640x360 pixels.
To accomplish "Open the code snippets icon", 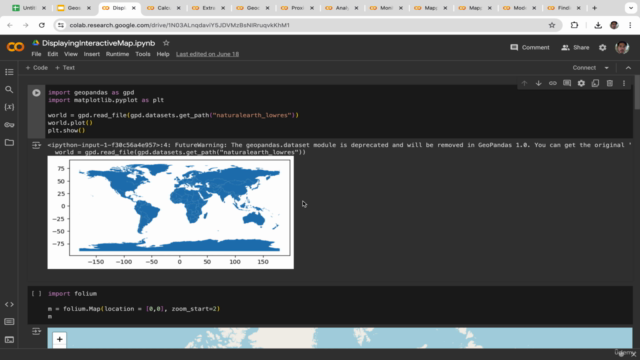I will click(9, 304).
